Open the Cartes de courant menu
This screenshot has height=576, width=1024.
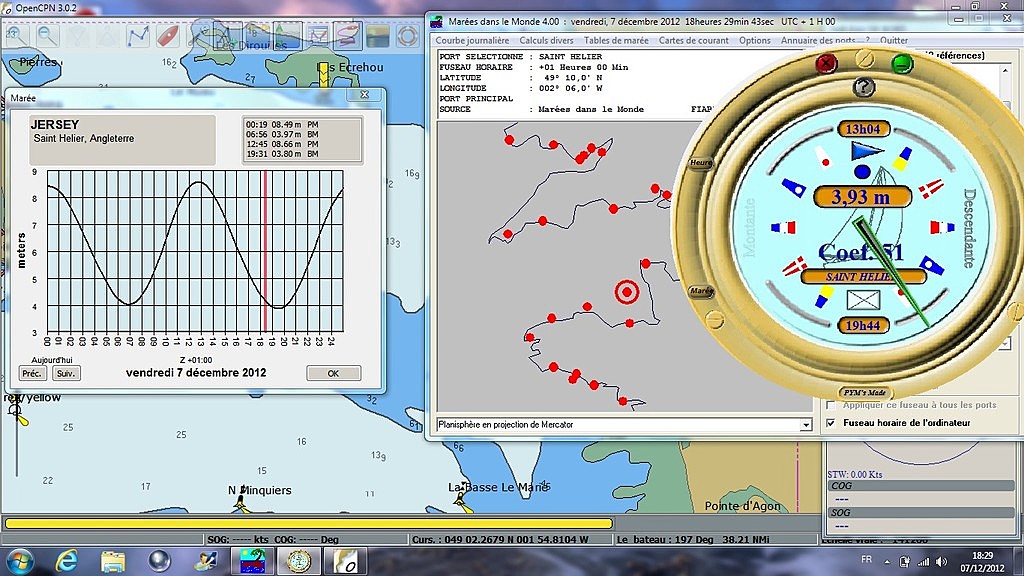[x=694, y=40]
